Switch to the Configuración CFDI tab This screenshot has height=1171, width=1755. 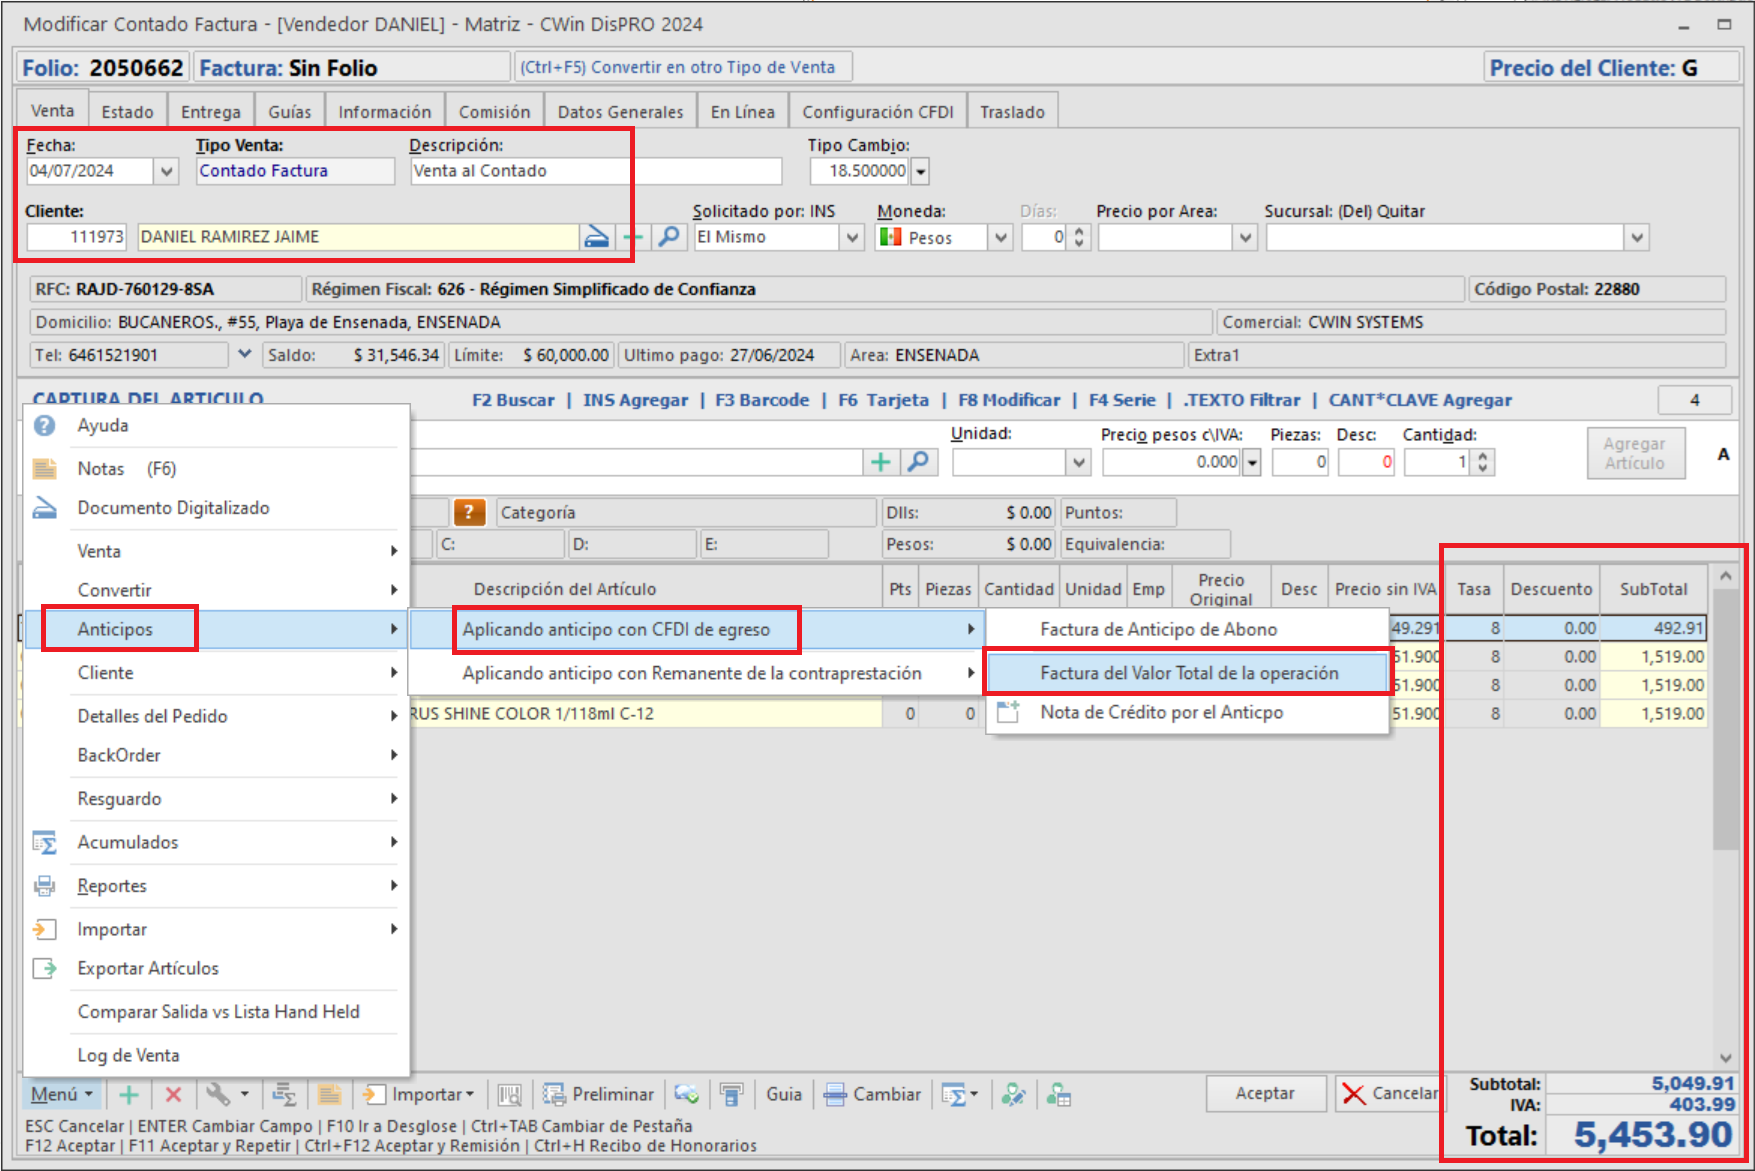878,111
